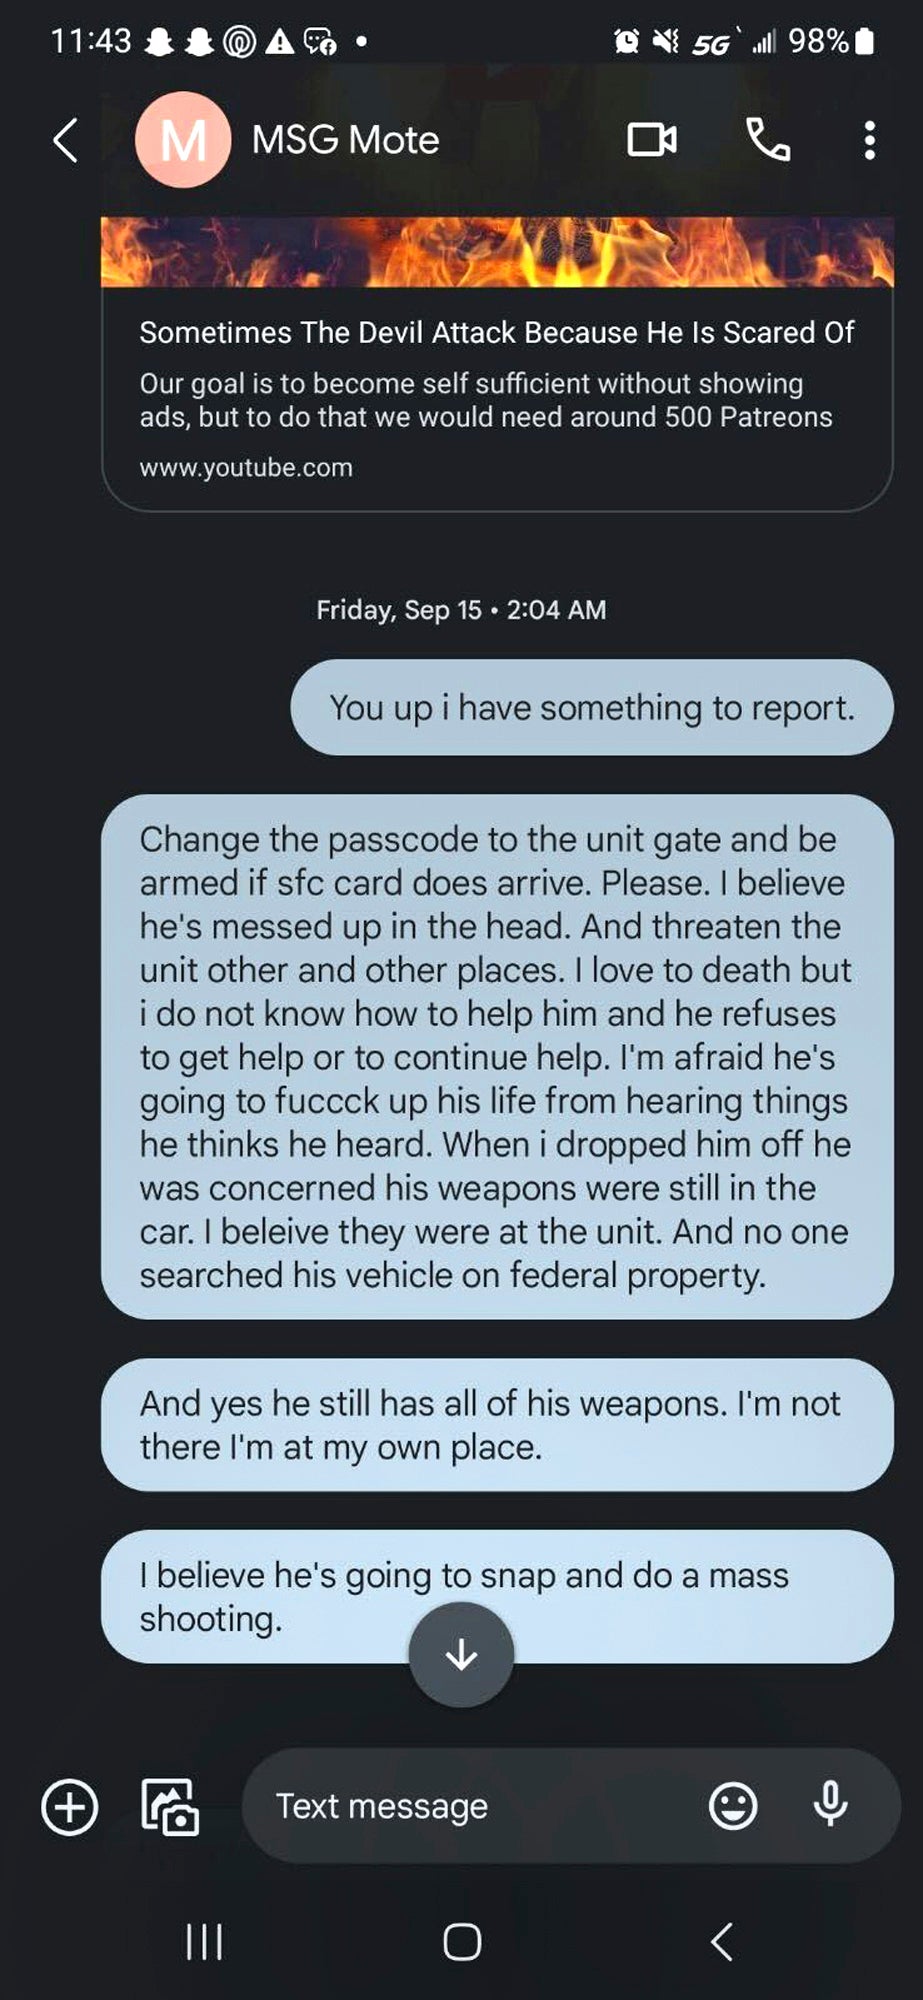Tap the fire thumbnail image of video
The image size is (923, 2000).
coord(497,252)
